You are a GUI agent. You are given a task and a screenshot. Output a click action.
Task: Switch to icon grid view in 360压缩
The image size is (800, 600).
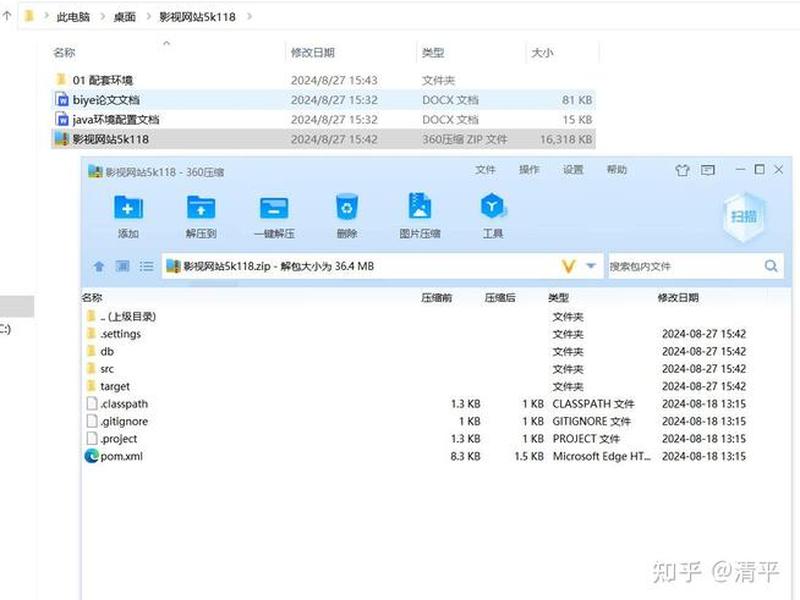(x=122, y=266)
